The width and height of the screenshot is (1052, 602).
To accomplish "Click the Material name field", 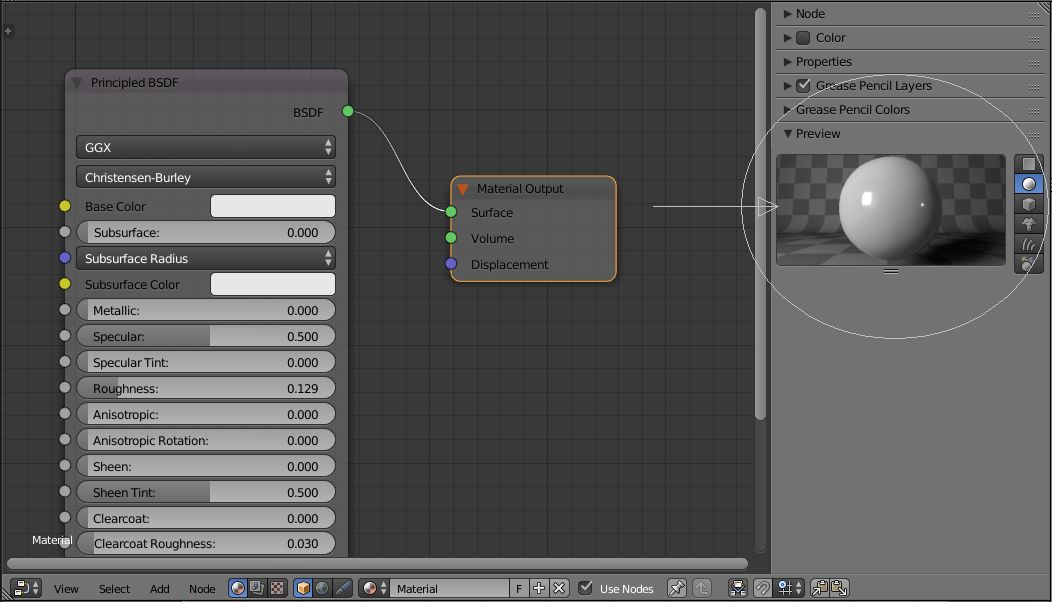I will tap(450, 589).
